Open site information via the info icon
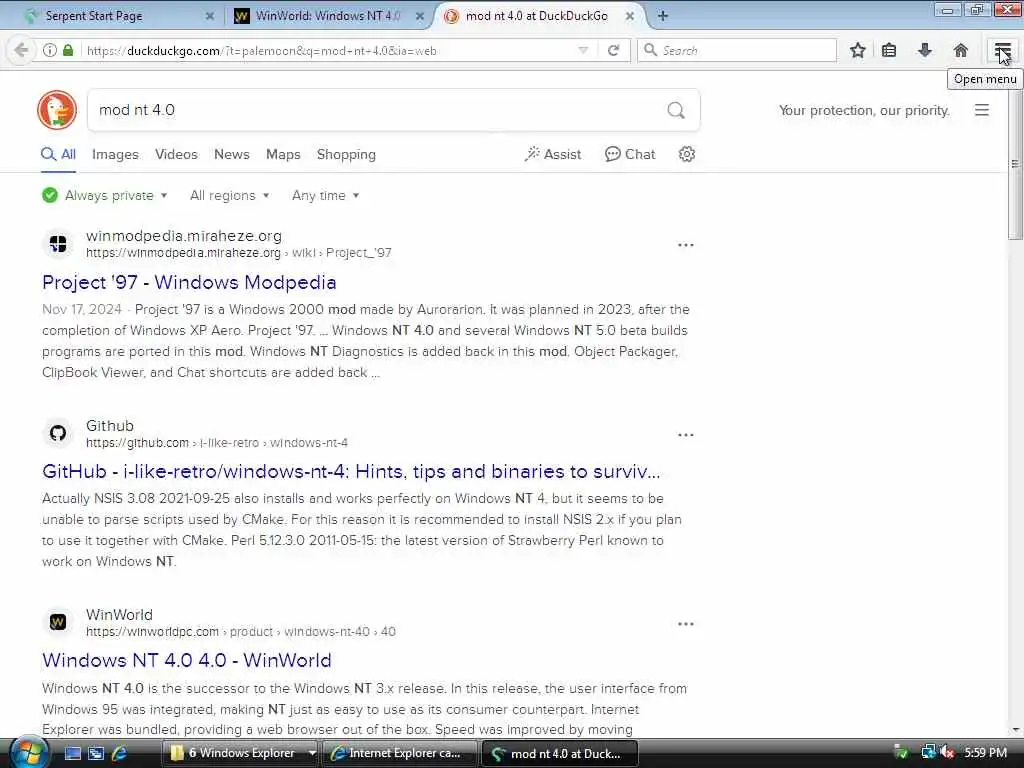 [50, 50]
